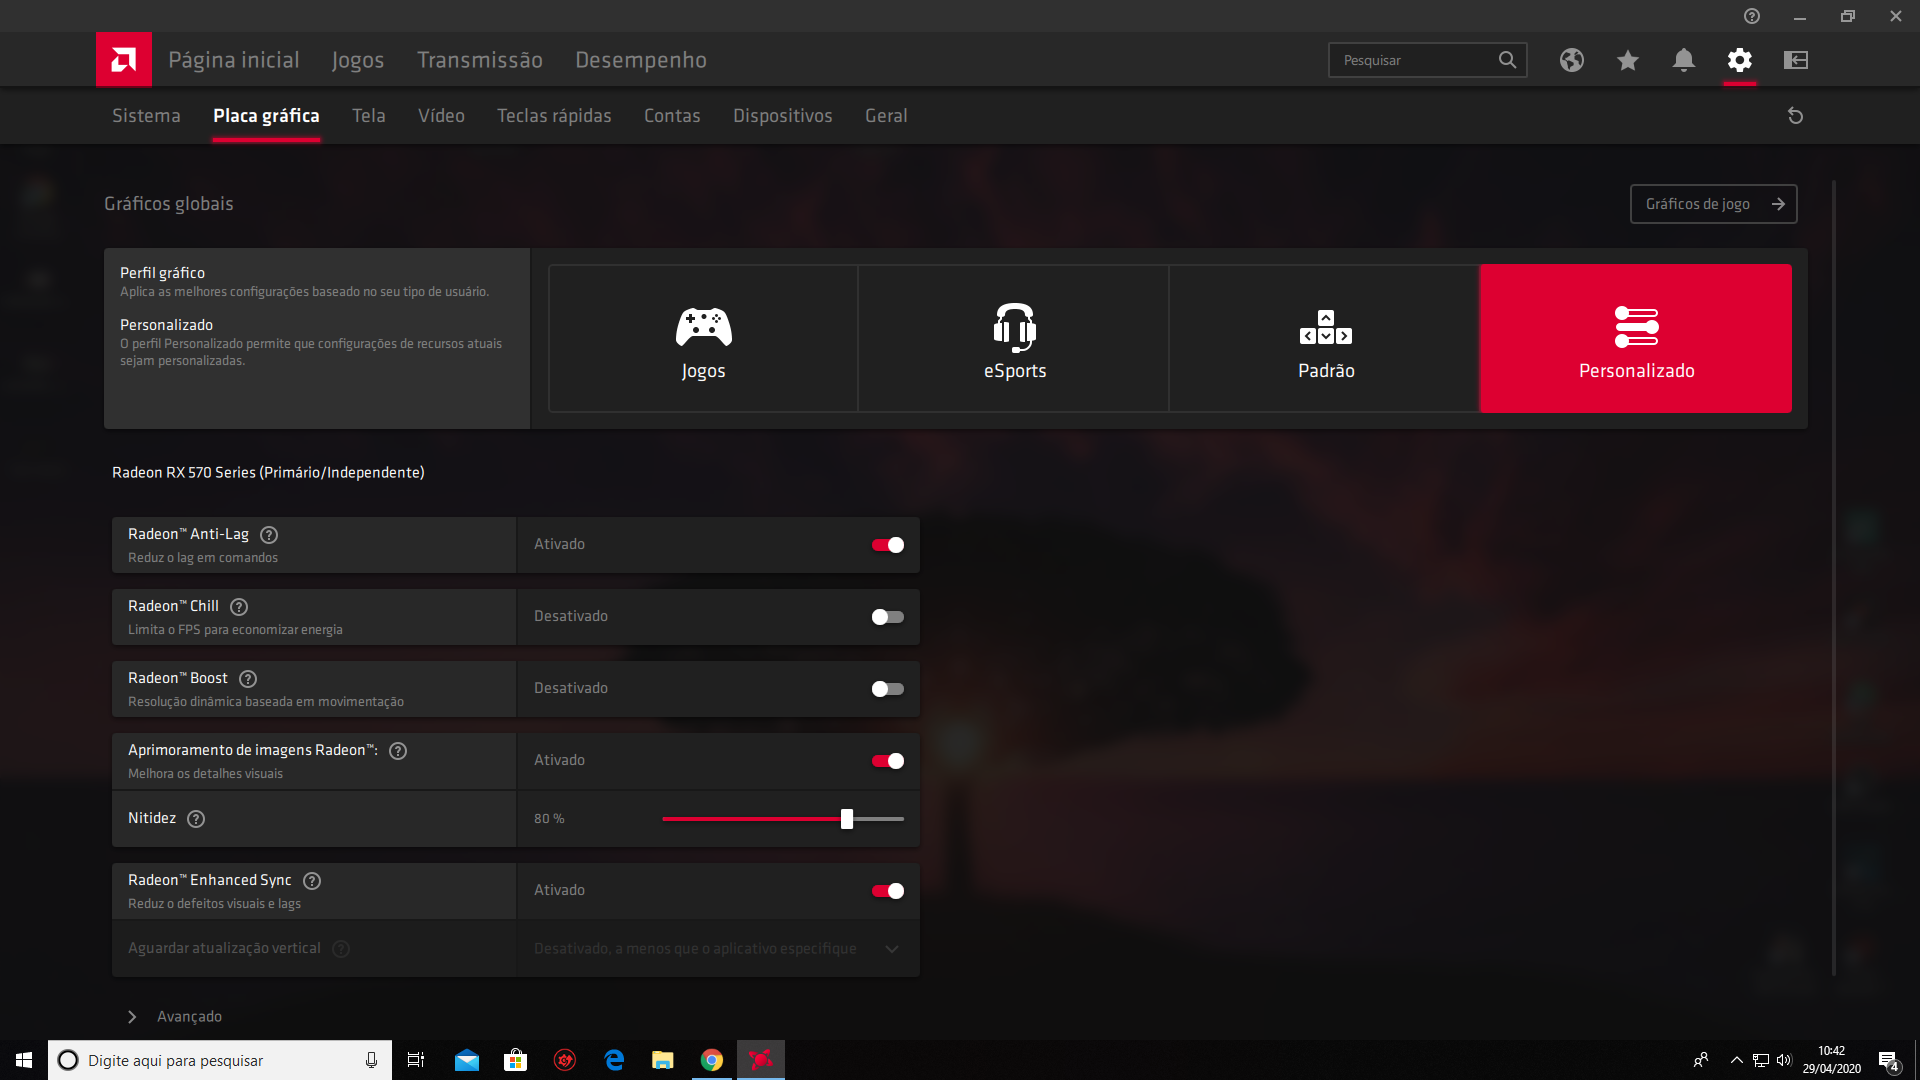The image size is (1920, 1080).
Task: Enable Radeon Chill toggle
Action: point(888,617)
